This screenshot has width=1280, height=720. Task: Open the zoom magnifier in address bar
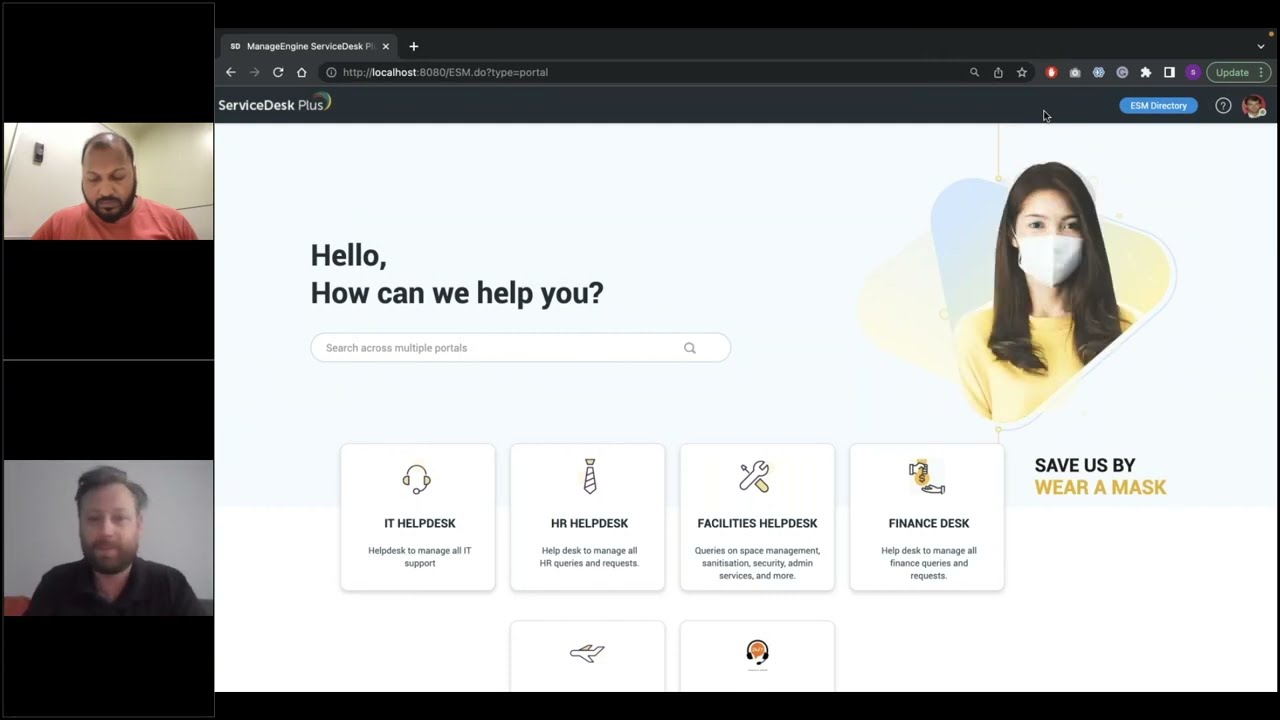coord(974,72)
